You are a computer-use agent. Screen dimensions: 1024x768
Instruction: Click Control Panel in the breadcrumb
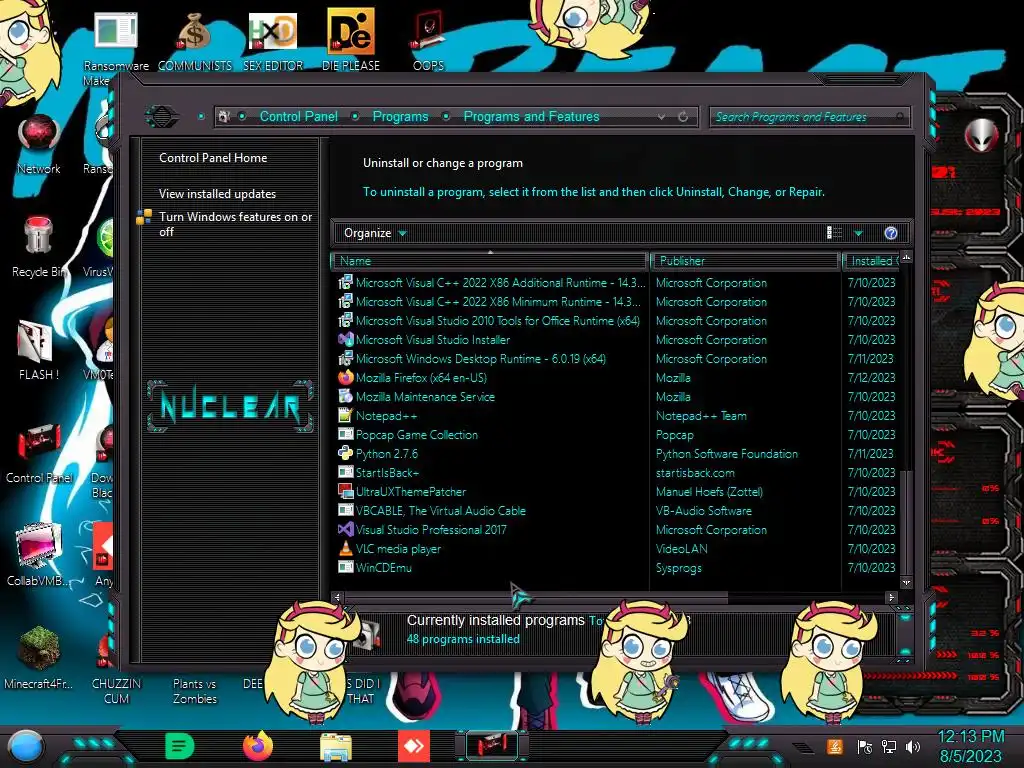coord(298,117)
